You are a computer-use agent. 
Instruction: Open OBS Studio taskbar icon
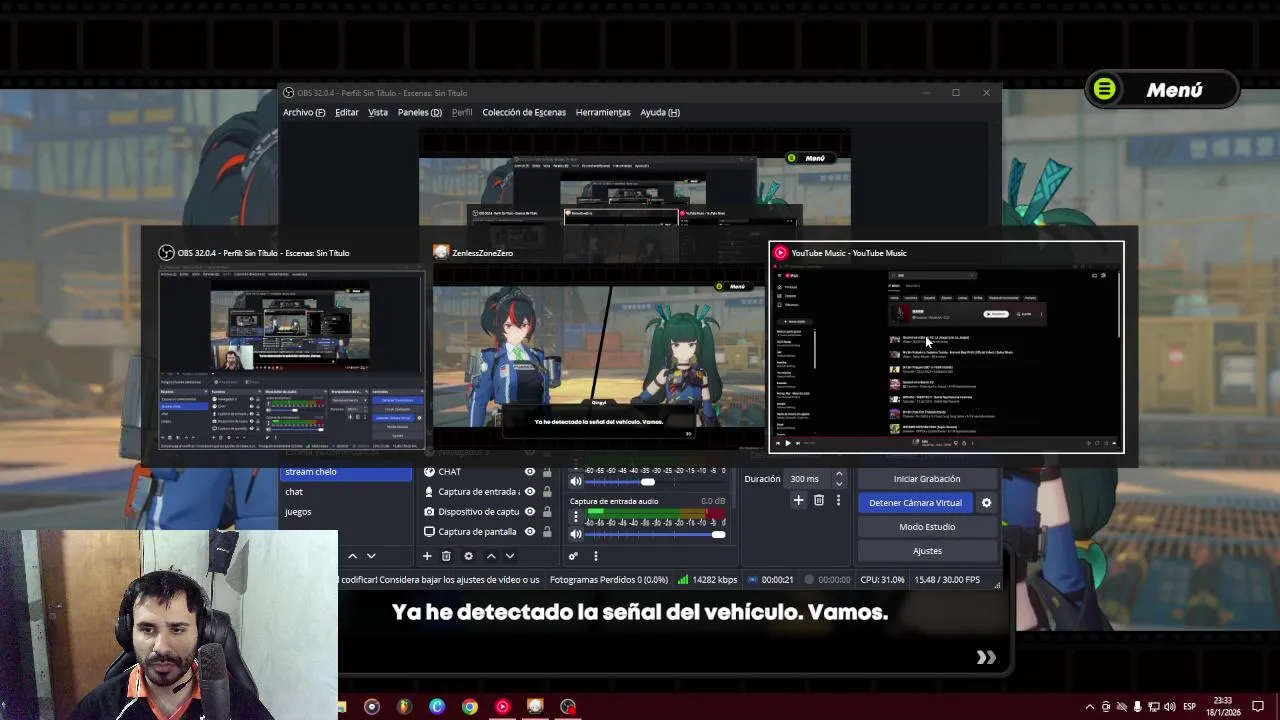(x=568, y=707)
